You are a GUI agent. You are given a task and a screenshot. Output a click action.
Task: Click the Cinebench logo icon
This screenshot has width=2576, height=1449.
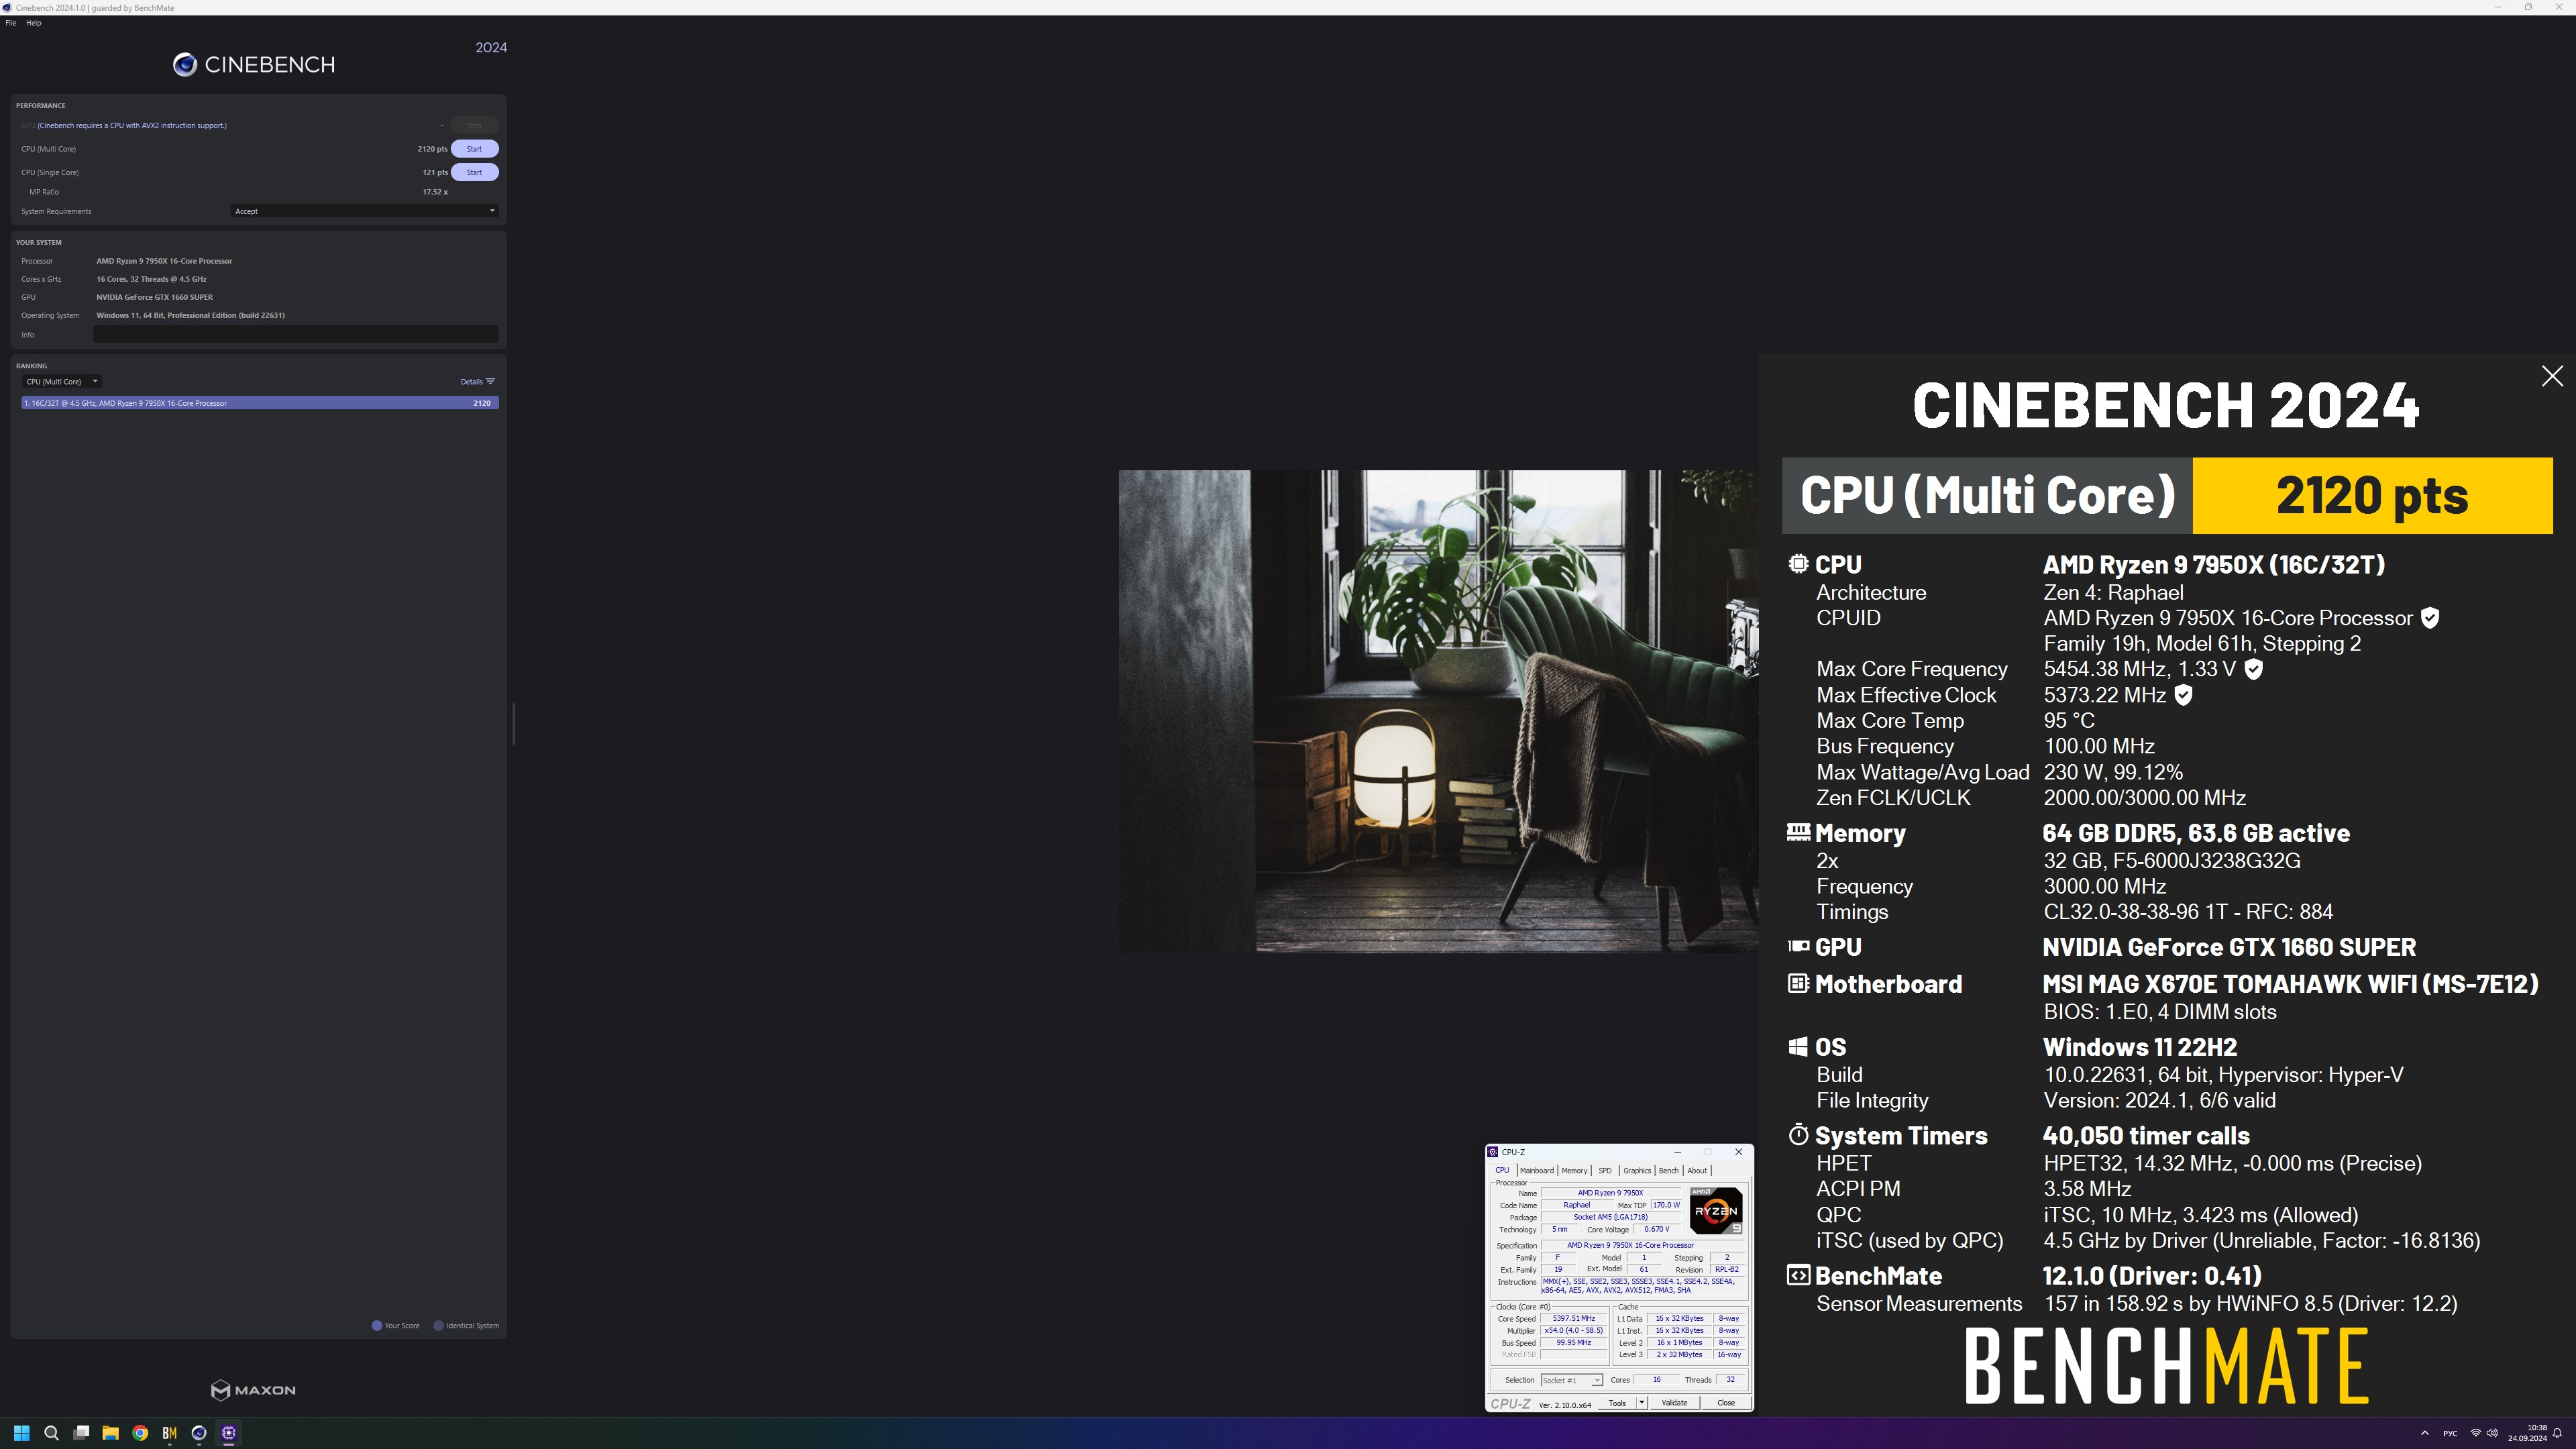point(184,65)
